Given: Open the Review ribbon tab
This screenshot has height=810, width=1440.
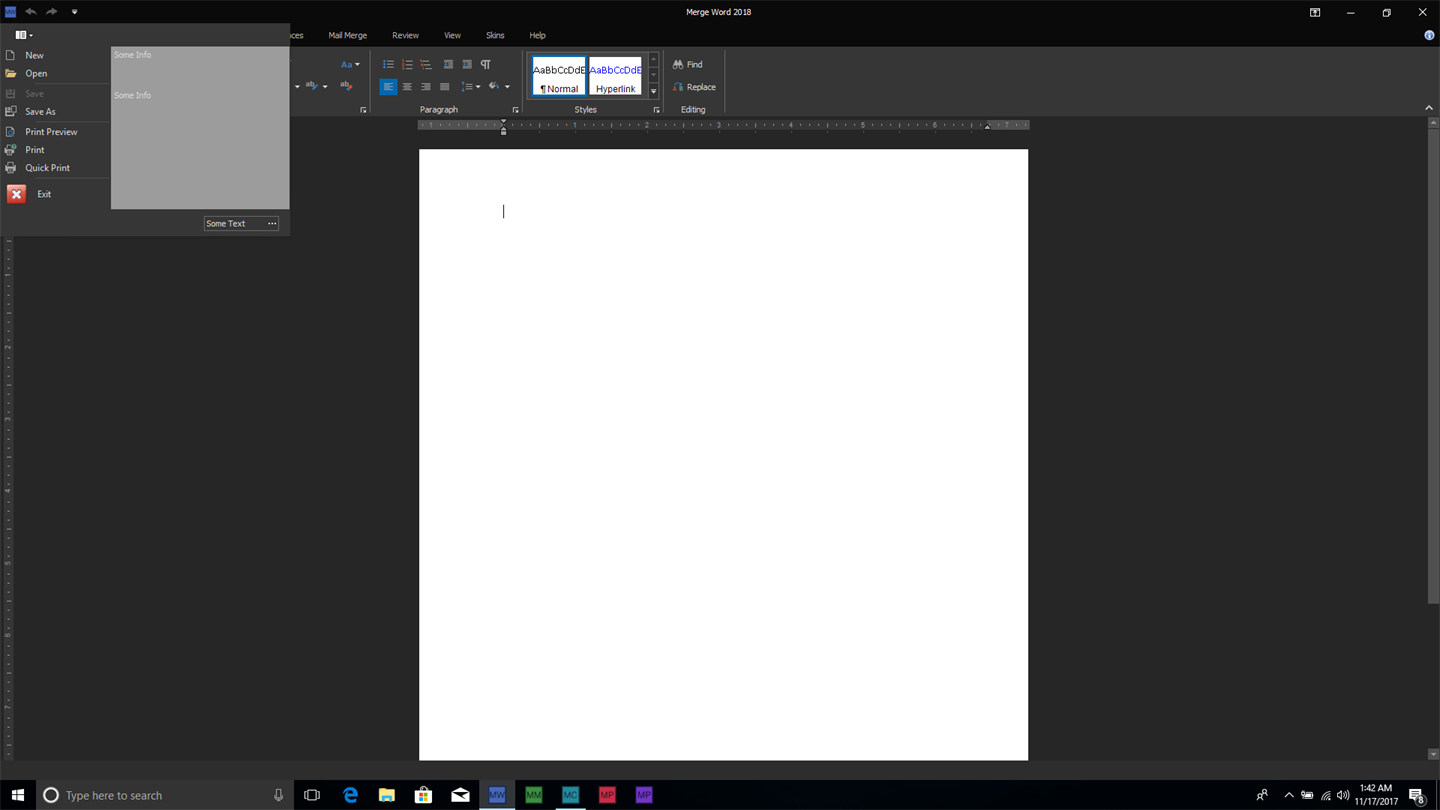Looking at the screenshot, I should pos(405,35).
